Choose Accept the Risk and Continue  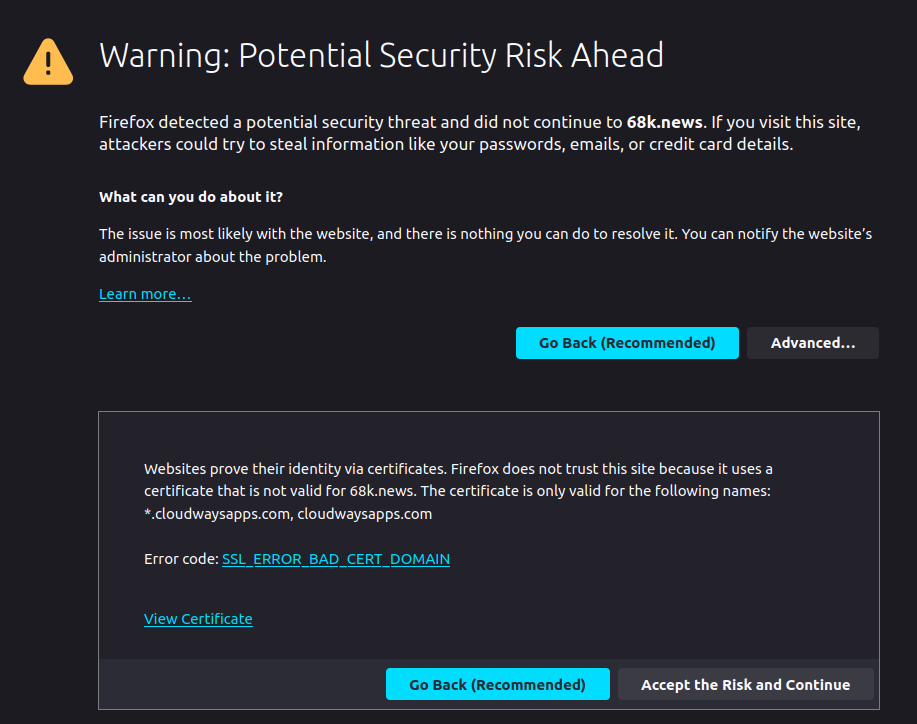pos(746,684)
